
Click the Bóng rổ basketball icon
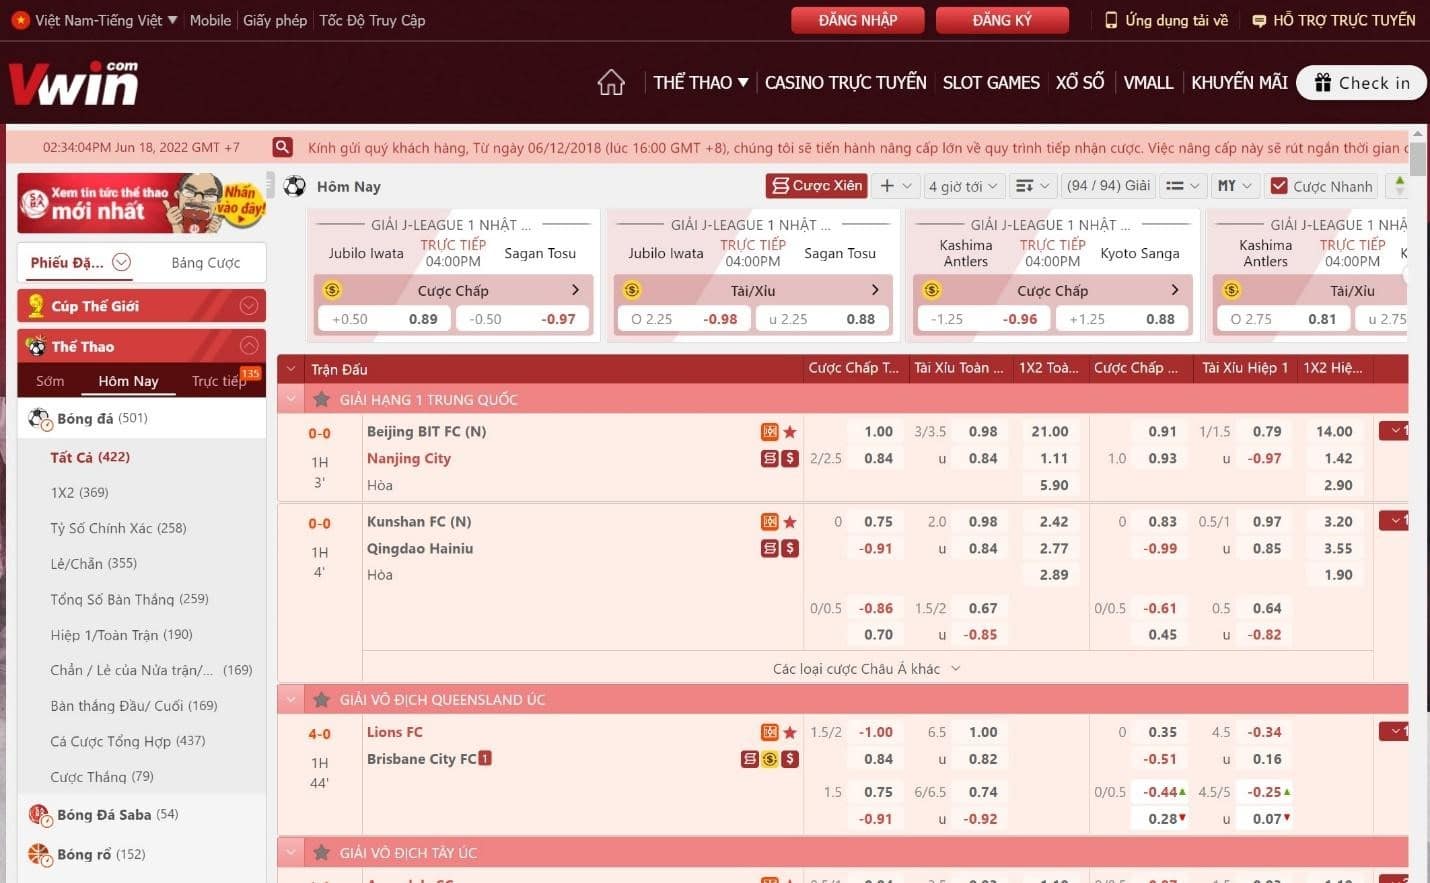pos(40,855)
